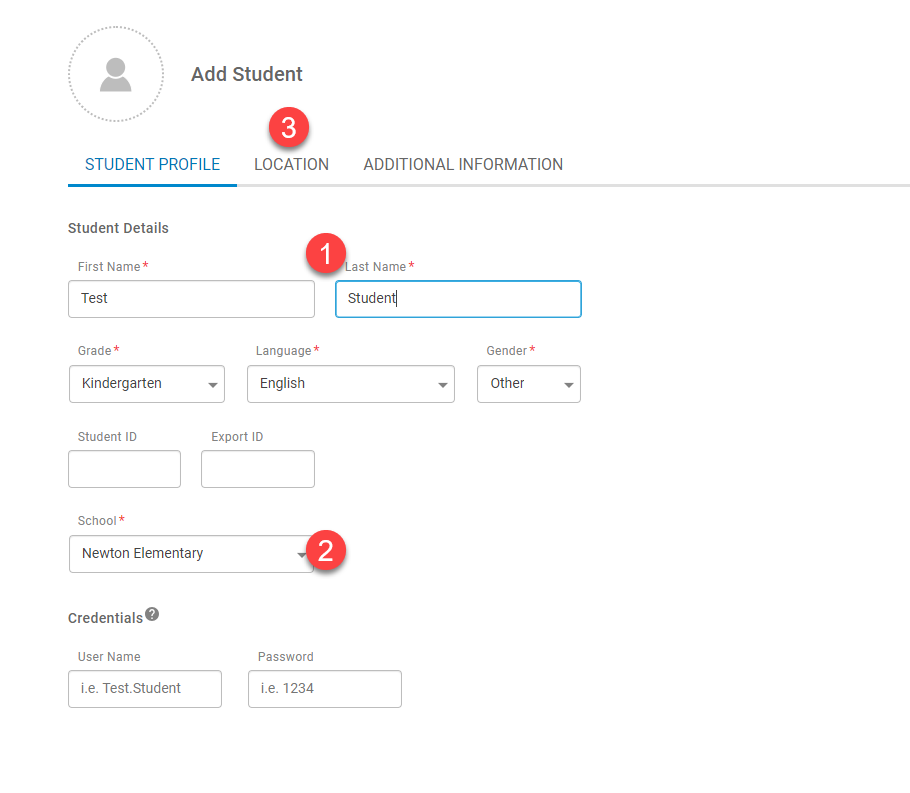Open the Additional Information tab
This screenshot has width=910, height=793.
[x=463, y=164]
